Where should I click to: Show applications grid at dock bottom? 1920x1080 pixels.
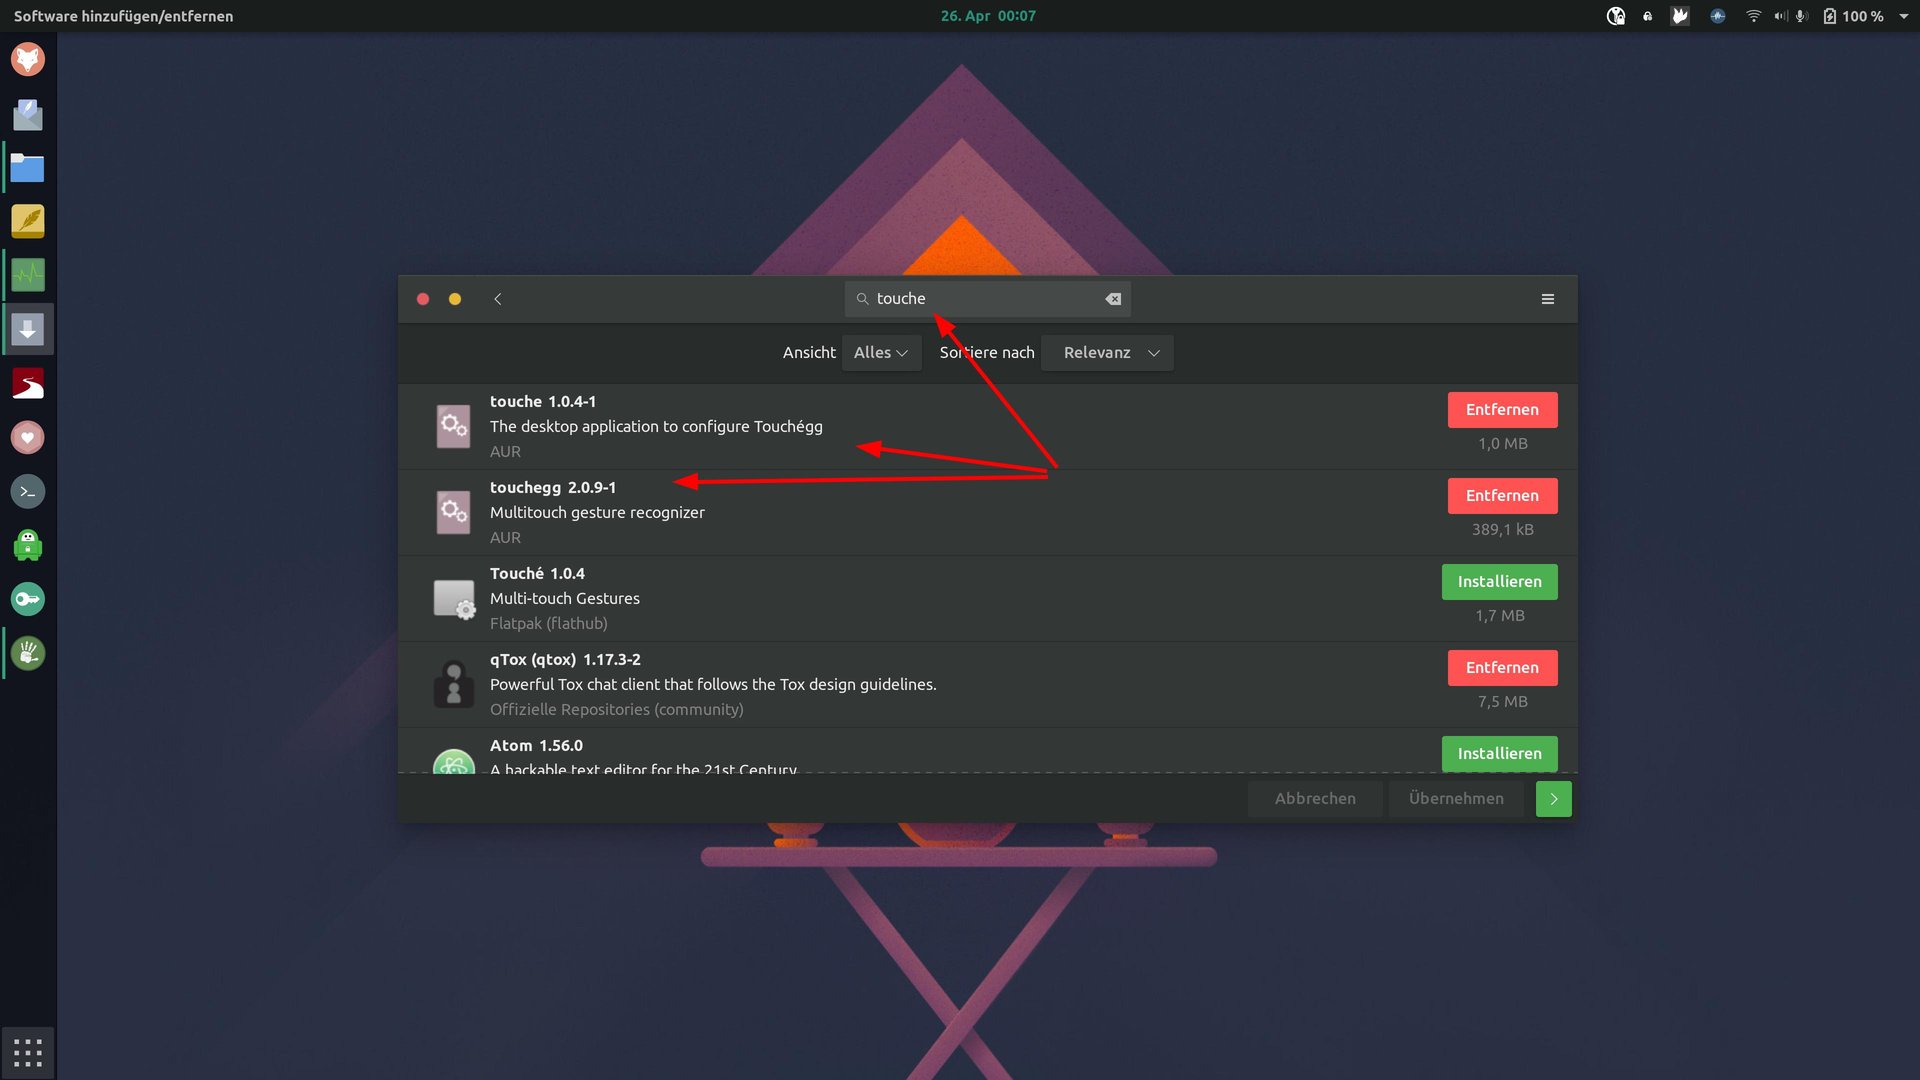pyautogui.click(x=28, y=1052)
